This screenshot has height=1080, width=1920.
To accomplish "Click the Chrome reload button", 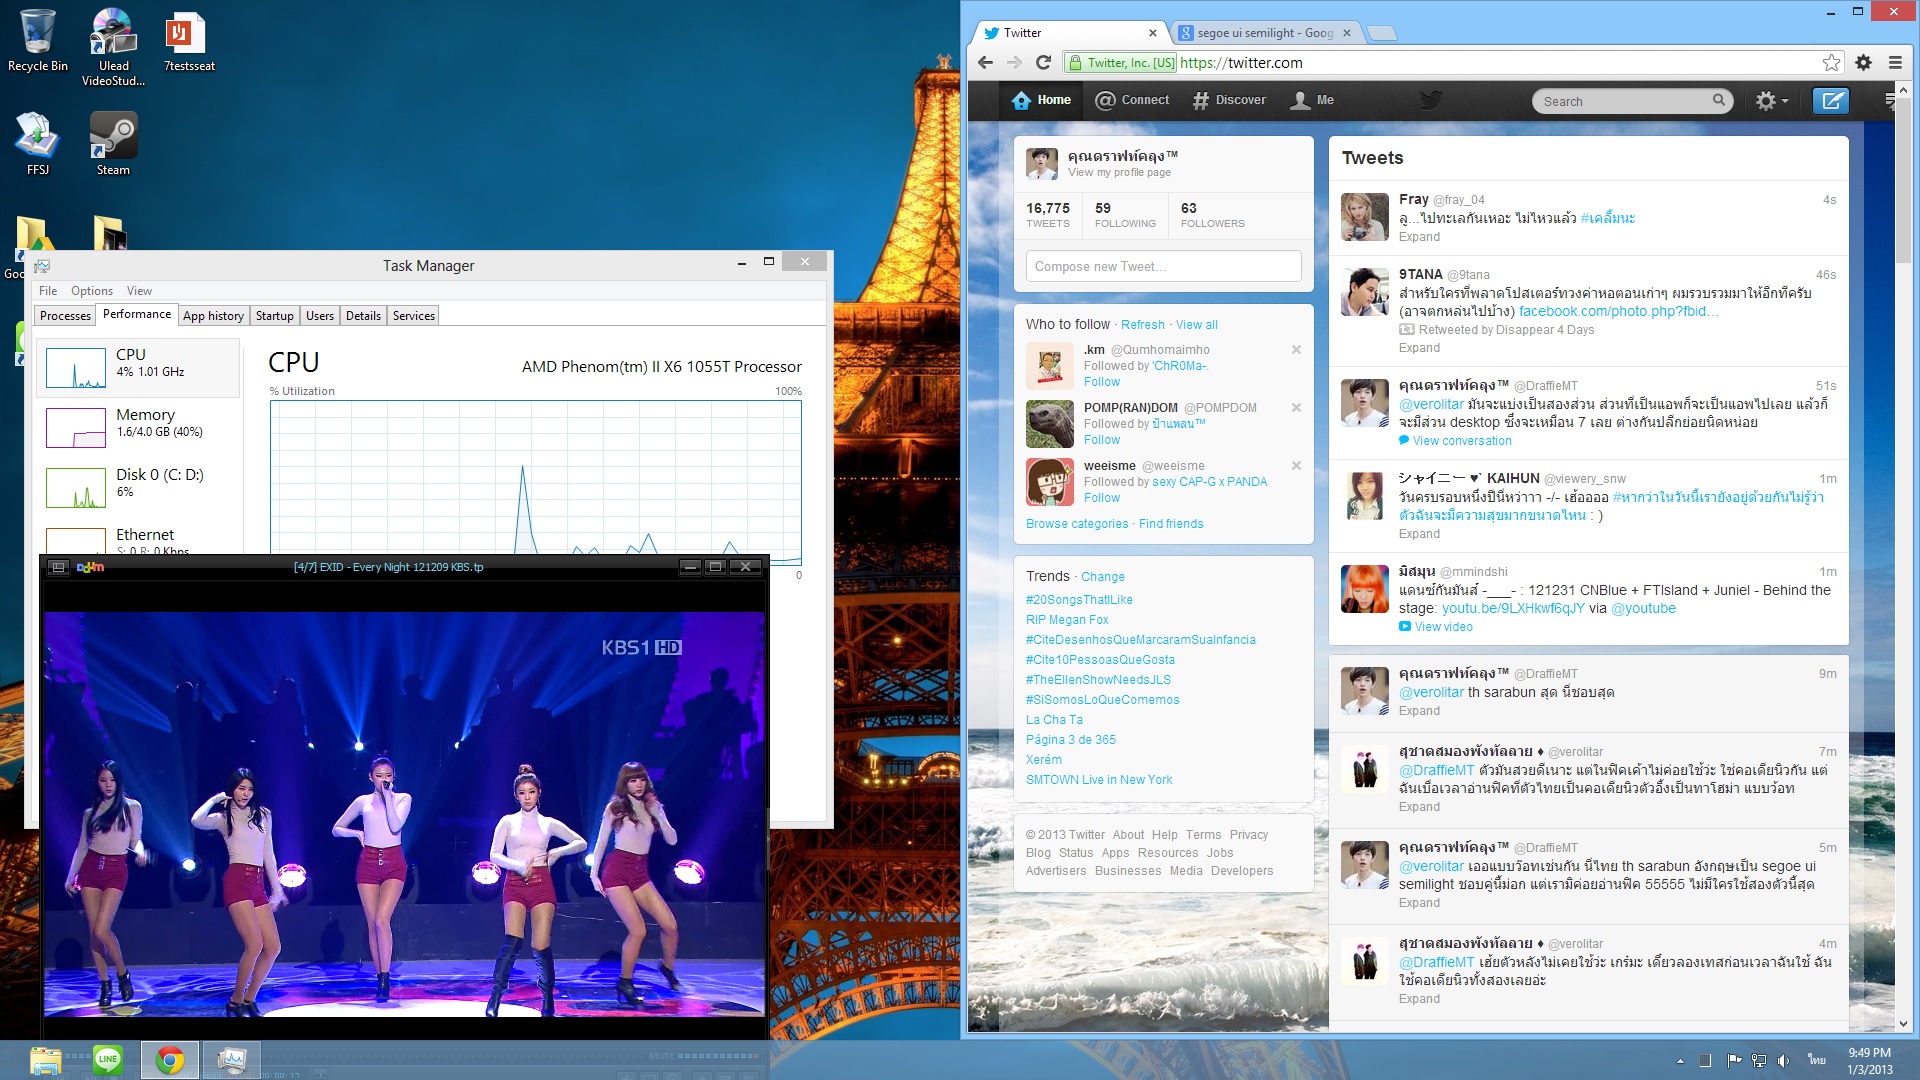I will click(1043, 63).
